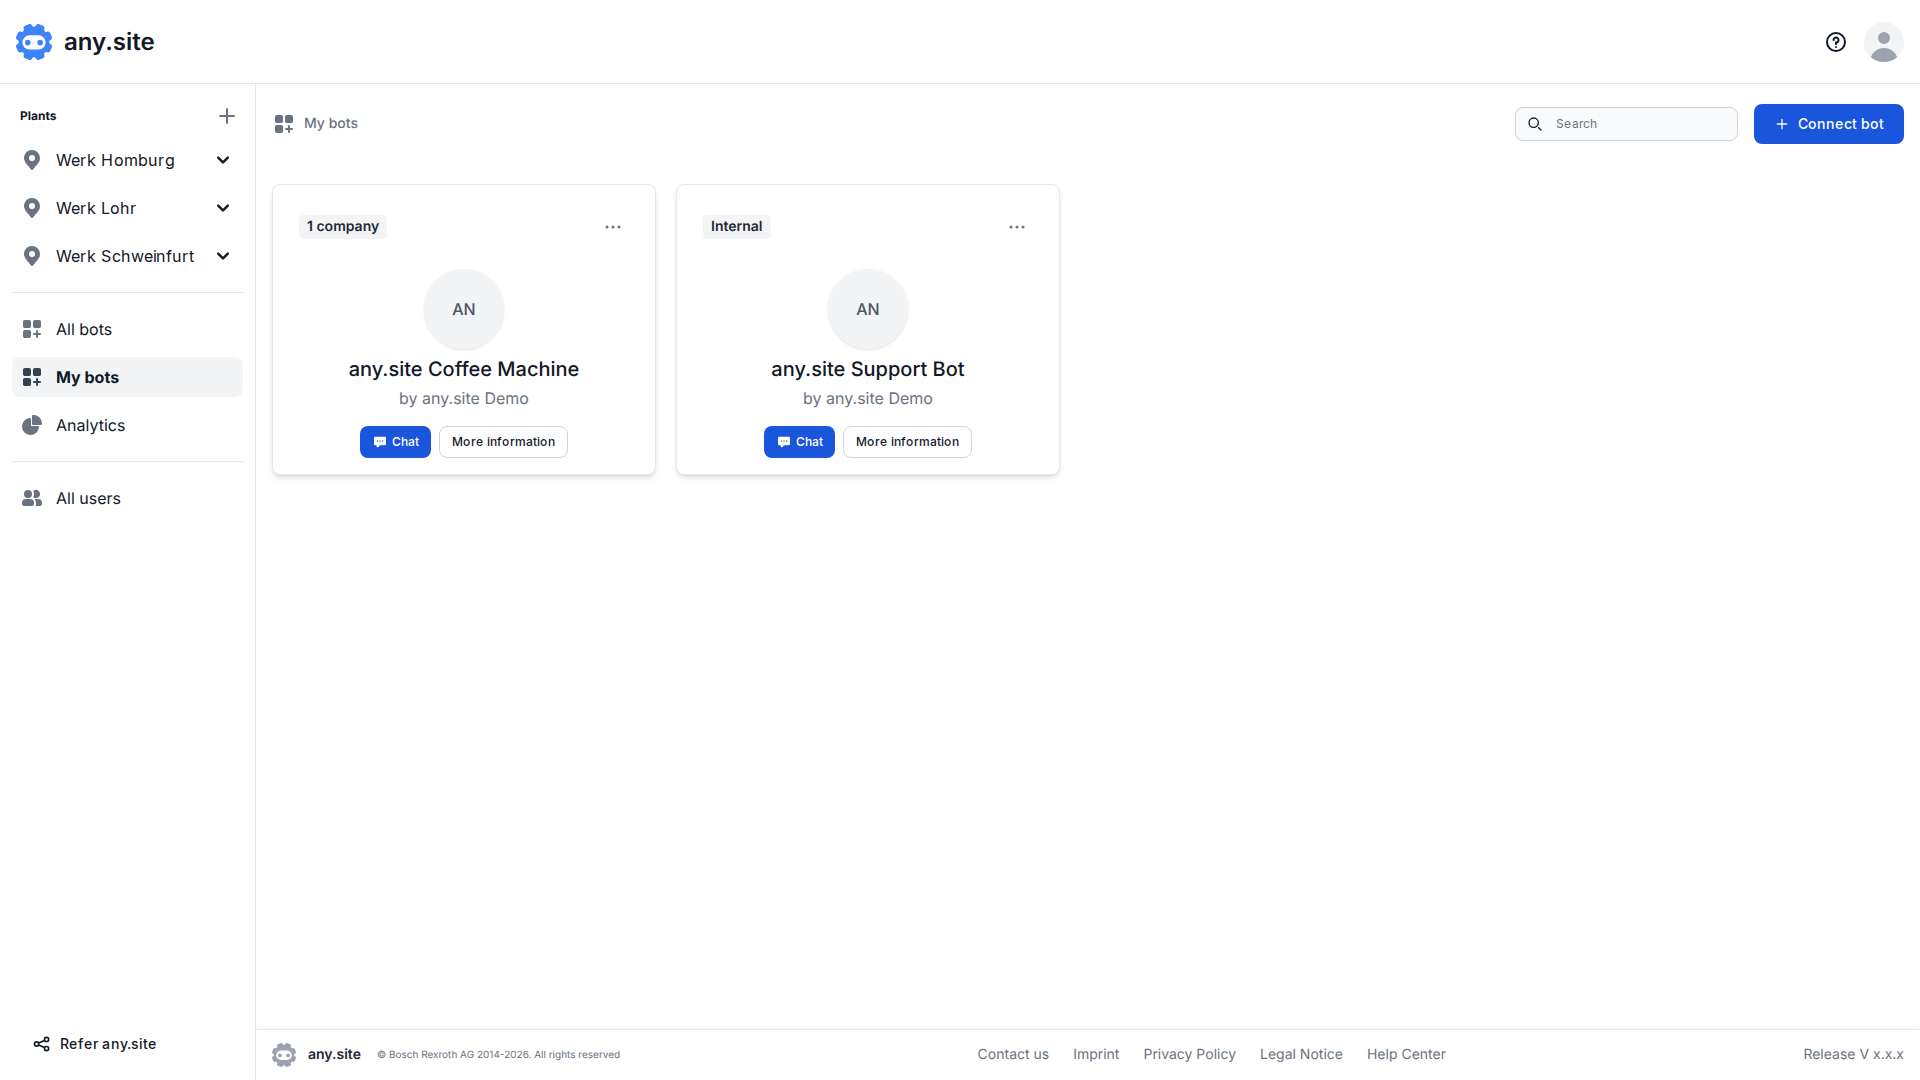Expand the Werk Schweinfurt chevron
Screen dimensions: 1920x1080
tap(223, 256)
